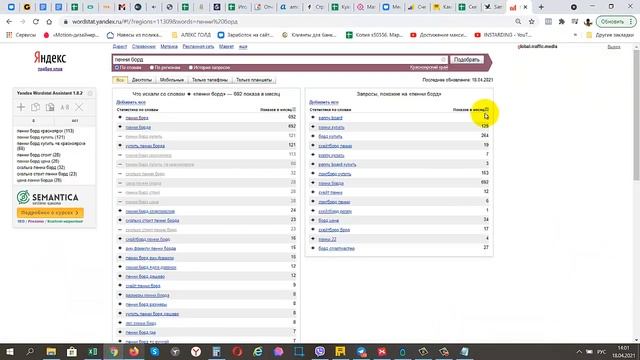Reload the page in the browser

coord(36,22)
